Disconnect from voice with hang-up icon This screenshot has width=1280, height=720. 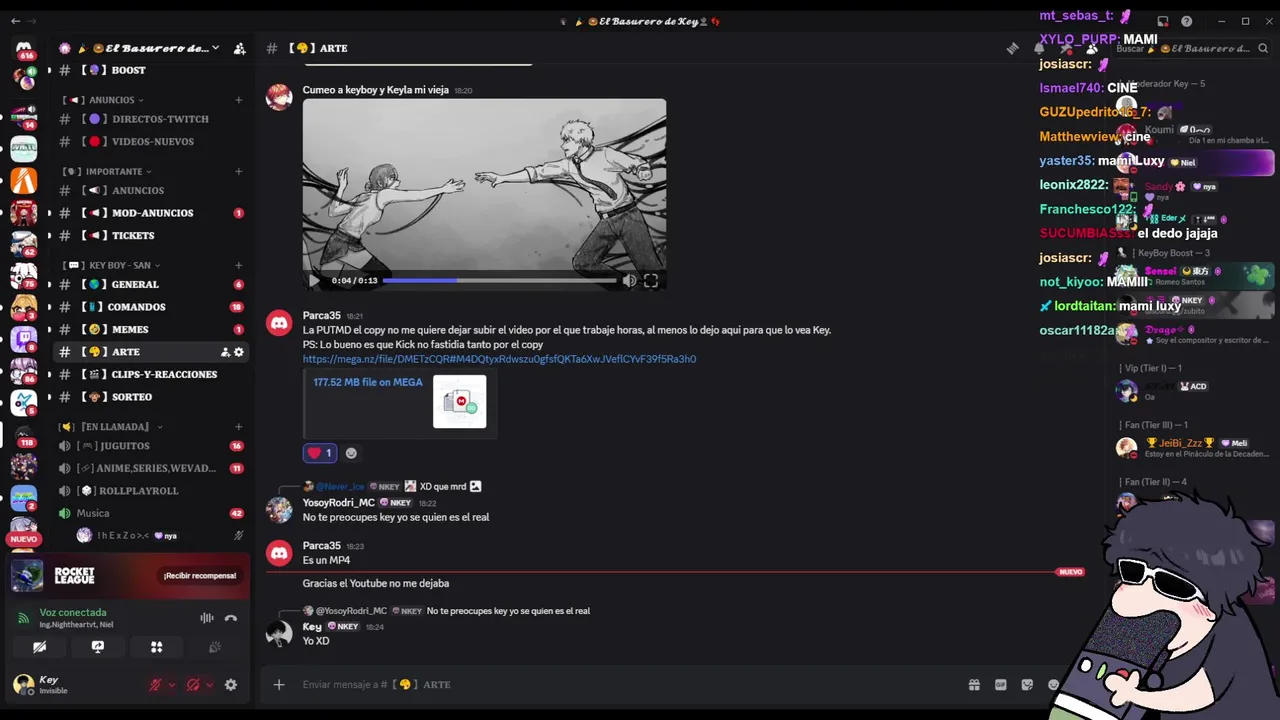point(231,618)
